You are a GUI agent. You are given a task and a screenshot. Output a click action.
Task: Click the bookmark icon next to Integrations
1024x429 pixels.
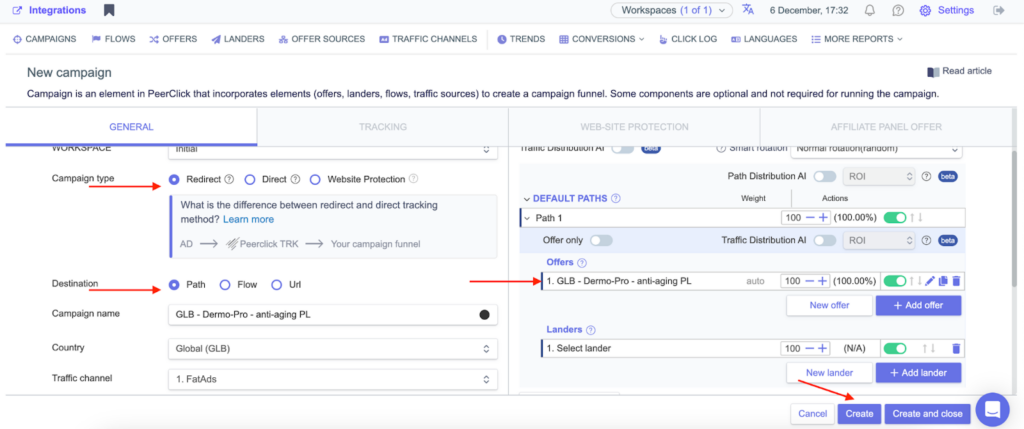pos(109,10)
